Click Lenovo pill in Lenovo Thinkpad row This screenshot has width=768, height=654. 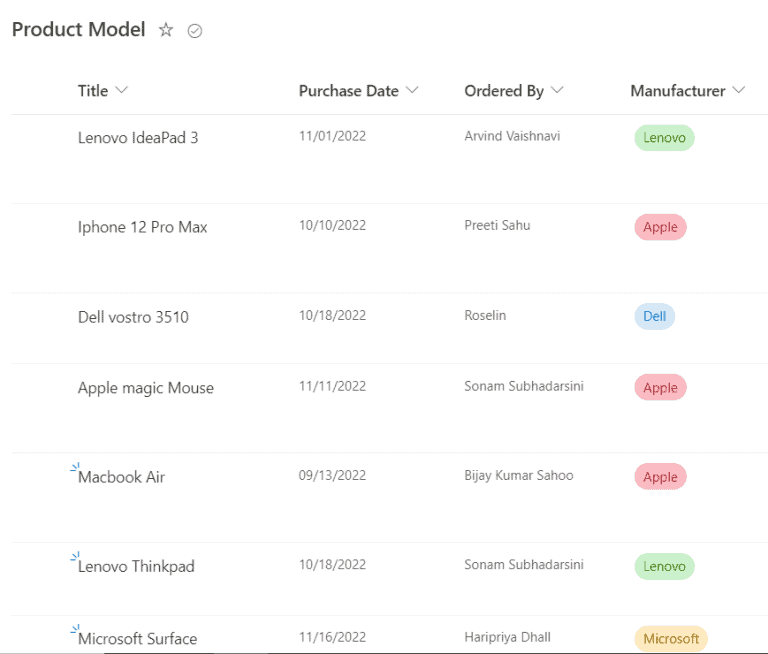pyautogui.click(x=665, y=566)
